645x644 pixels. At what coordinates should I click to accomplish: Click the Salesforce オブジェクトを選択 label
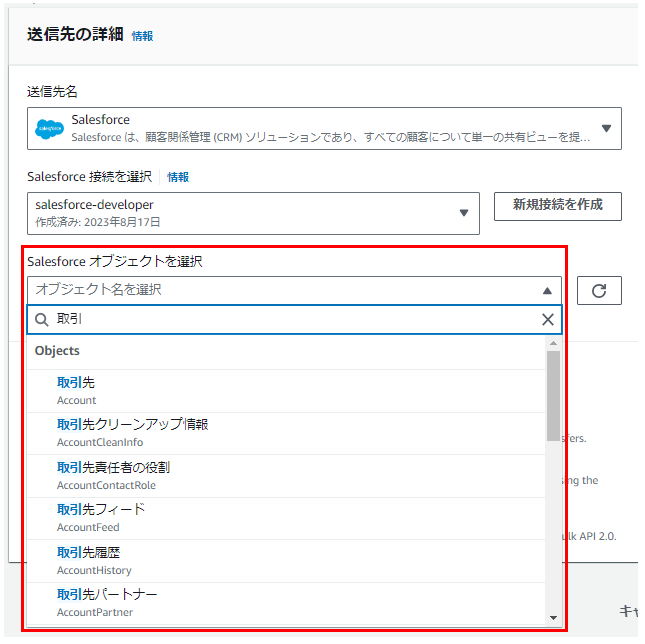(x=115, y=261)
